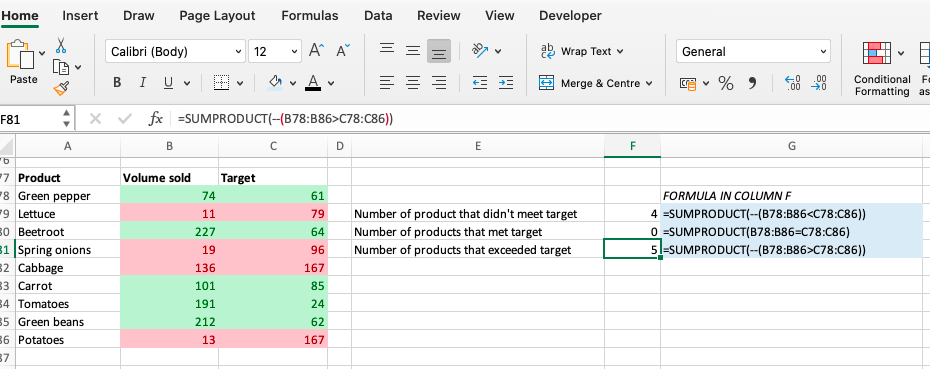This screenshot has height=369, width=930.
Task: Click Merge & Centre button
Action: pyautogui.click(x=595, y=84)
